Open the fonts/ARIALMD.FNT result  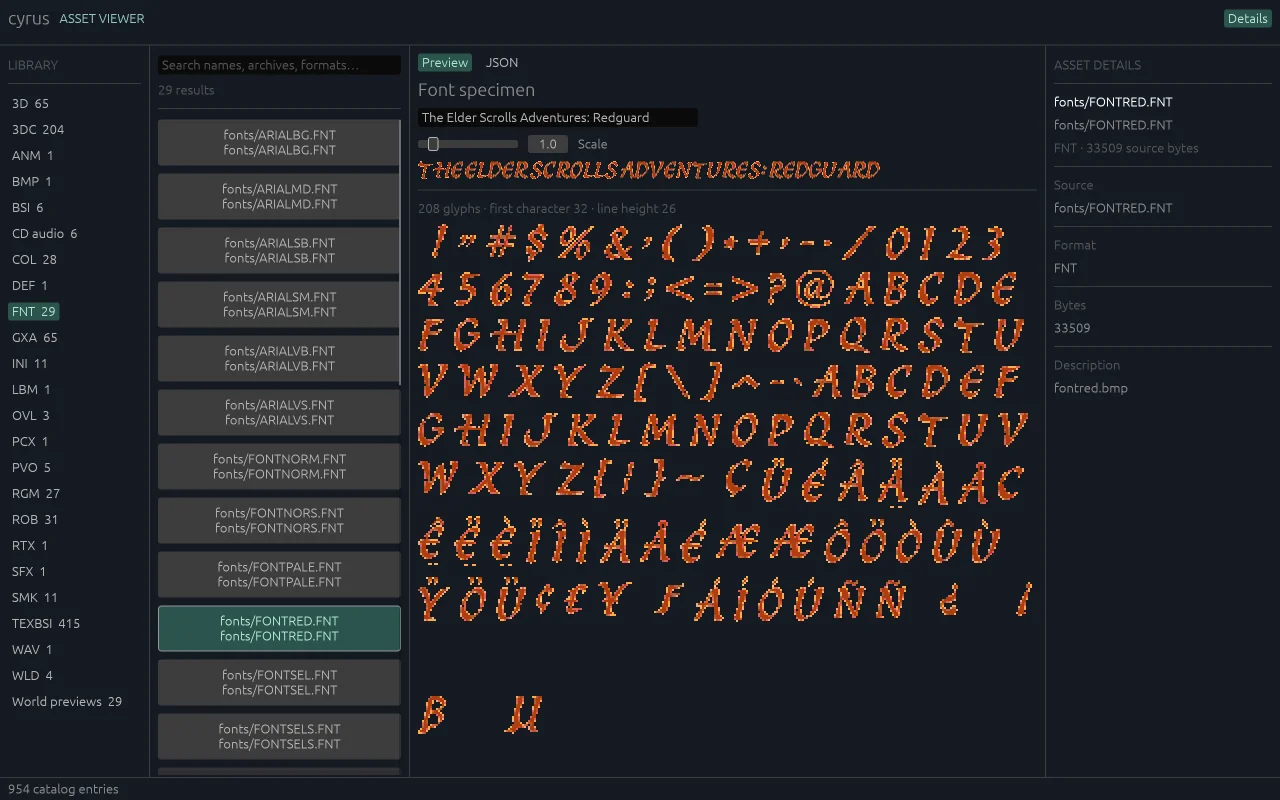[x=279, y=196]
